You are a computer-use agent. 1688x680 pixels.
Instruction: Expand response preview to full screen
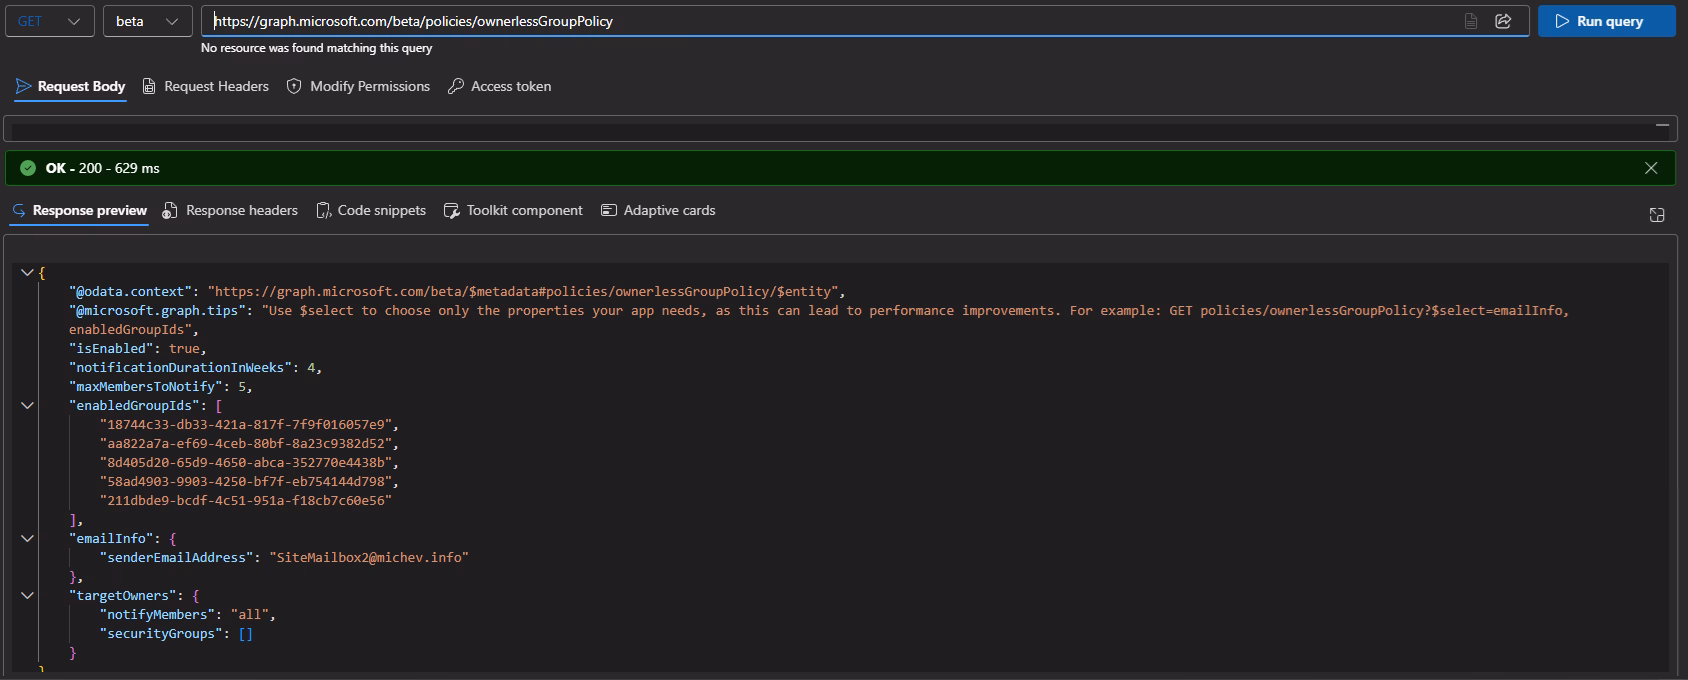pyautogui.click(x=1657, y=215)
